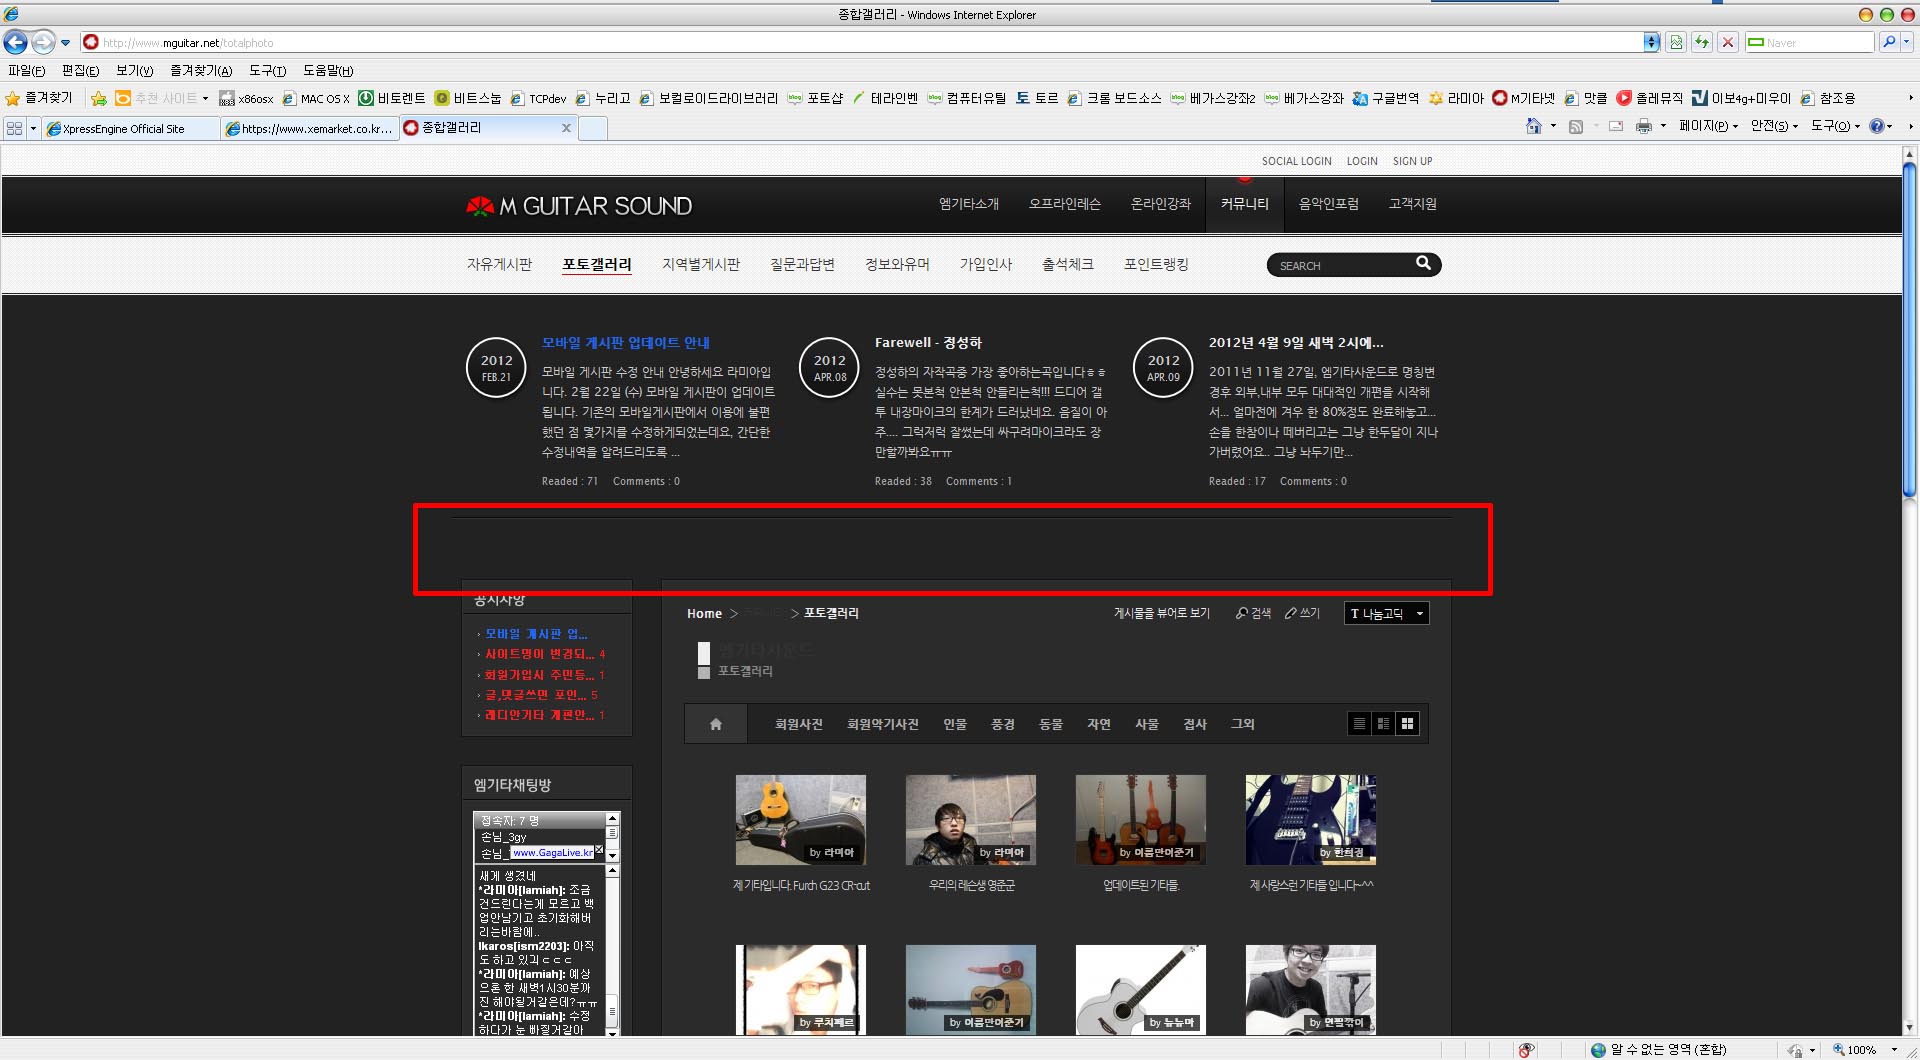The image size is (1920, 1060).
Task: Open the tab list dropdown next to Quick Tabs
Action: pyautogui.click(x=33, y=128)
